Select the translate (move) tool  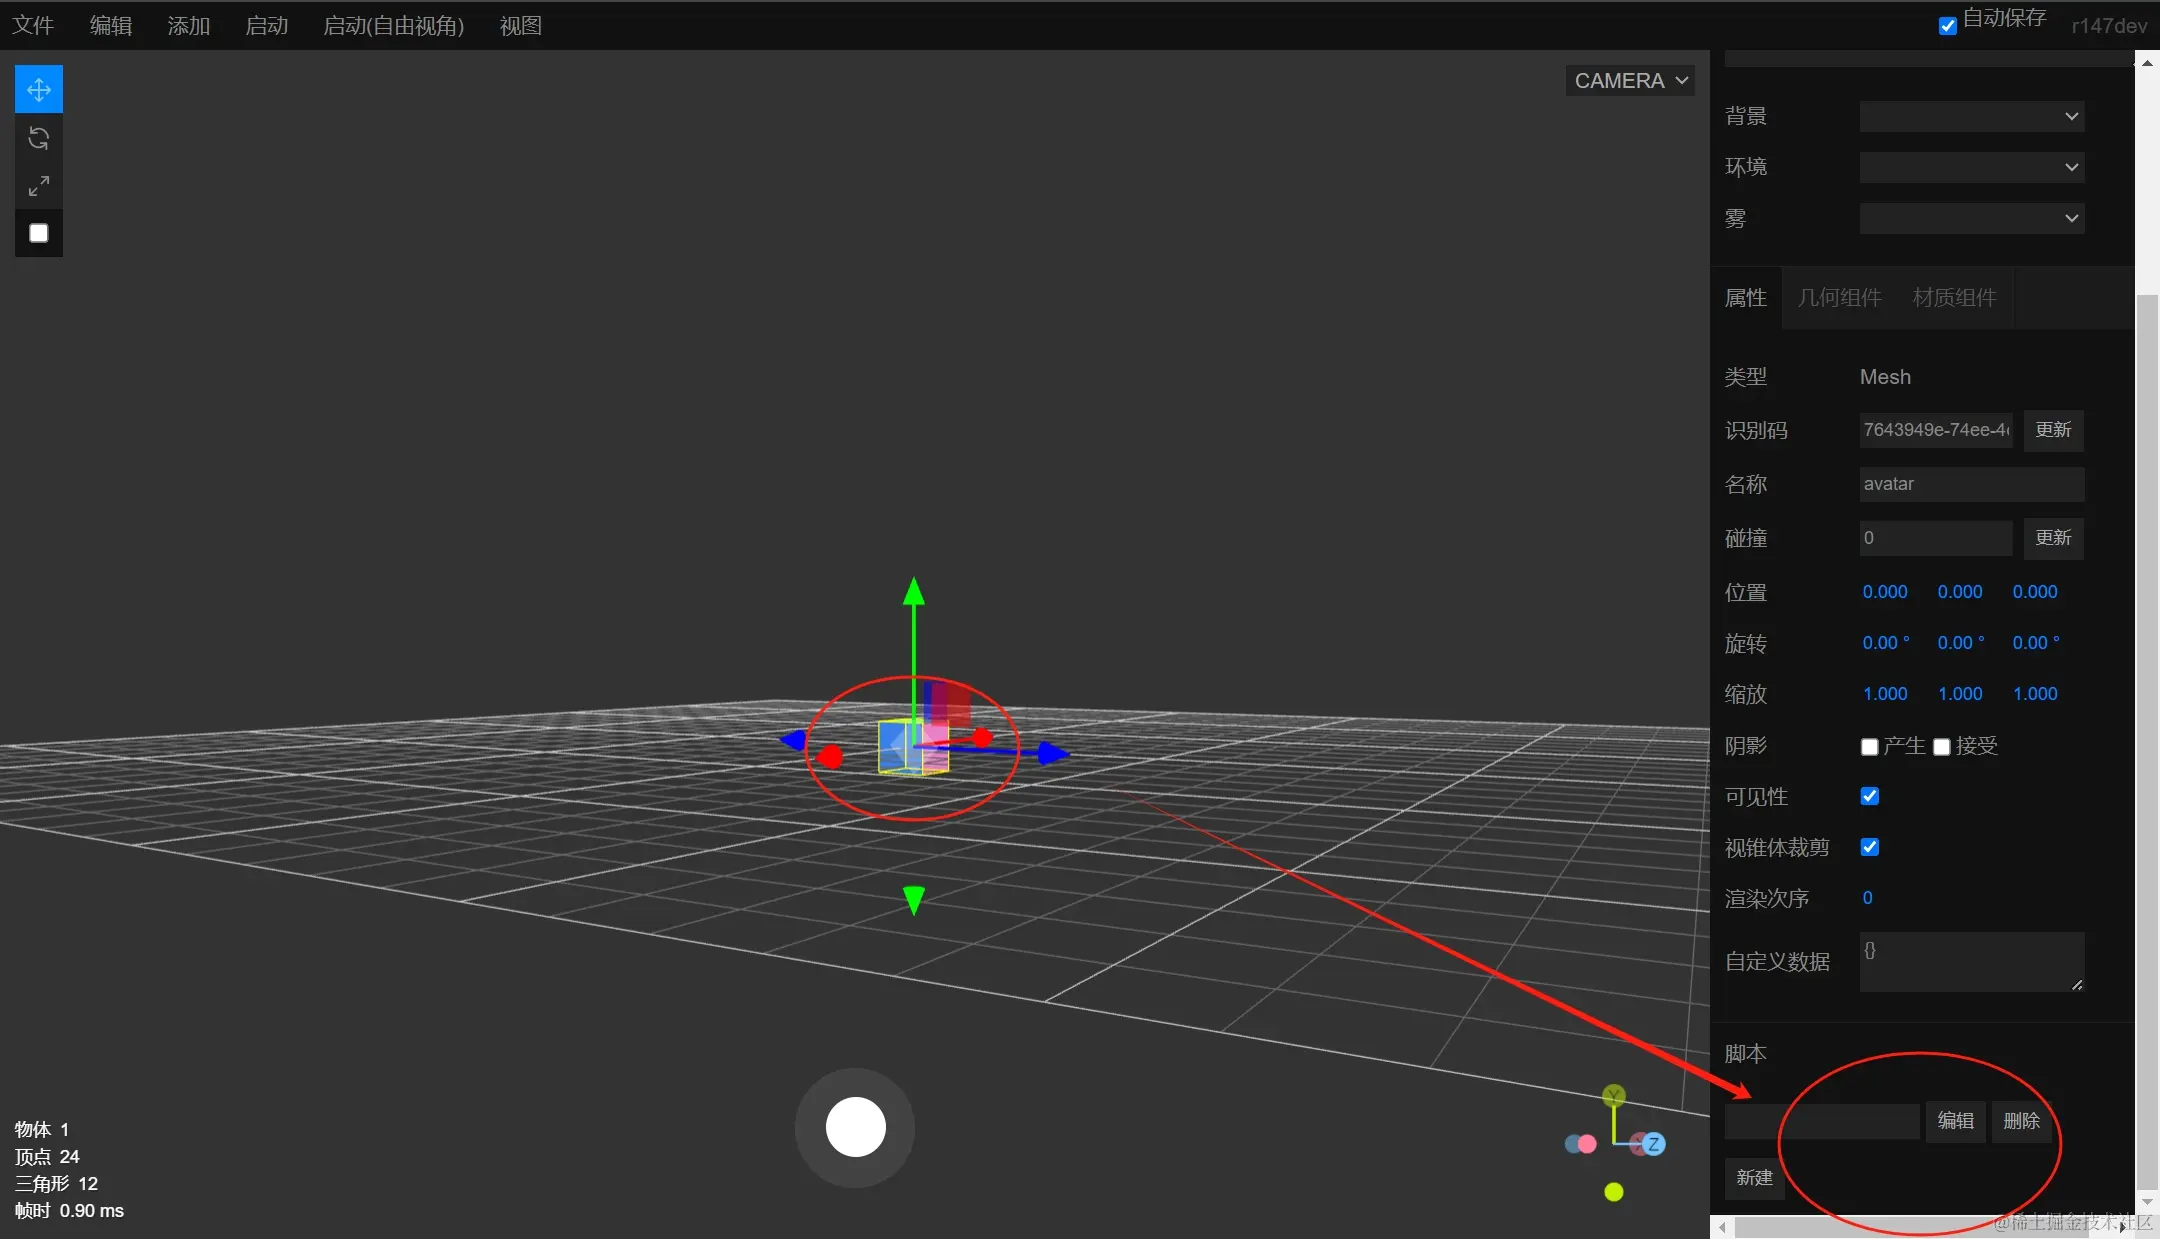point(39,90)
